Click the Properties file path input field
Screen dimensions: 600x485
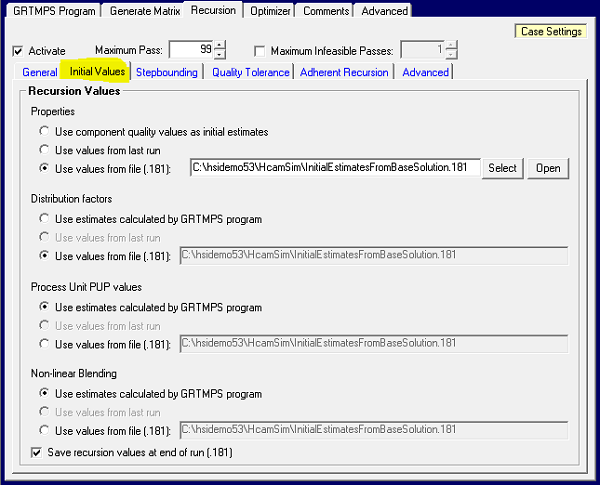[x=335, y=168]
